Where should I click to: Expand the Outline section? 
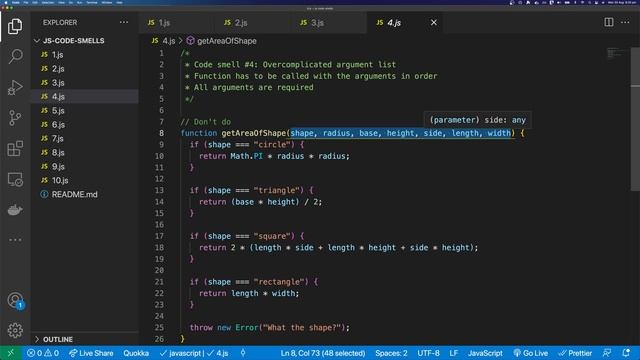[58, 340]
